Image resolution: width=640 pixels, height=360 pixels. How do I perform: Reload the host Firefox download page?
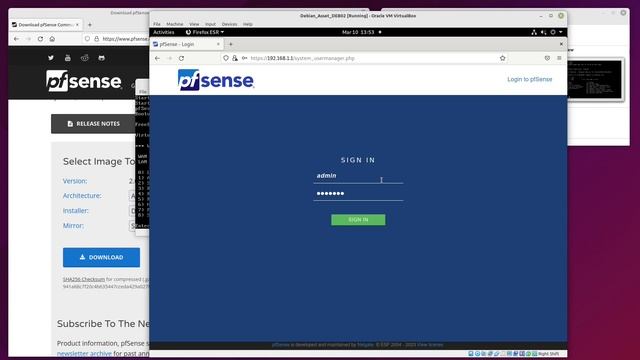pyautogui.click(x=40, y=39)
